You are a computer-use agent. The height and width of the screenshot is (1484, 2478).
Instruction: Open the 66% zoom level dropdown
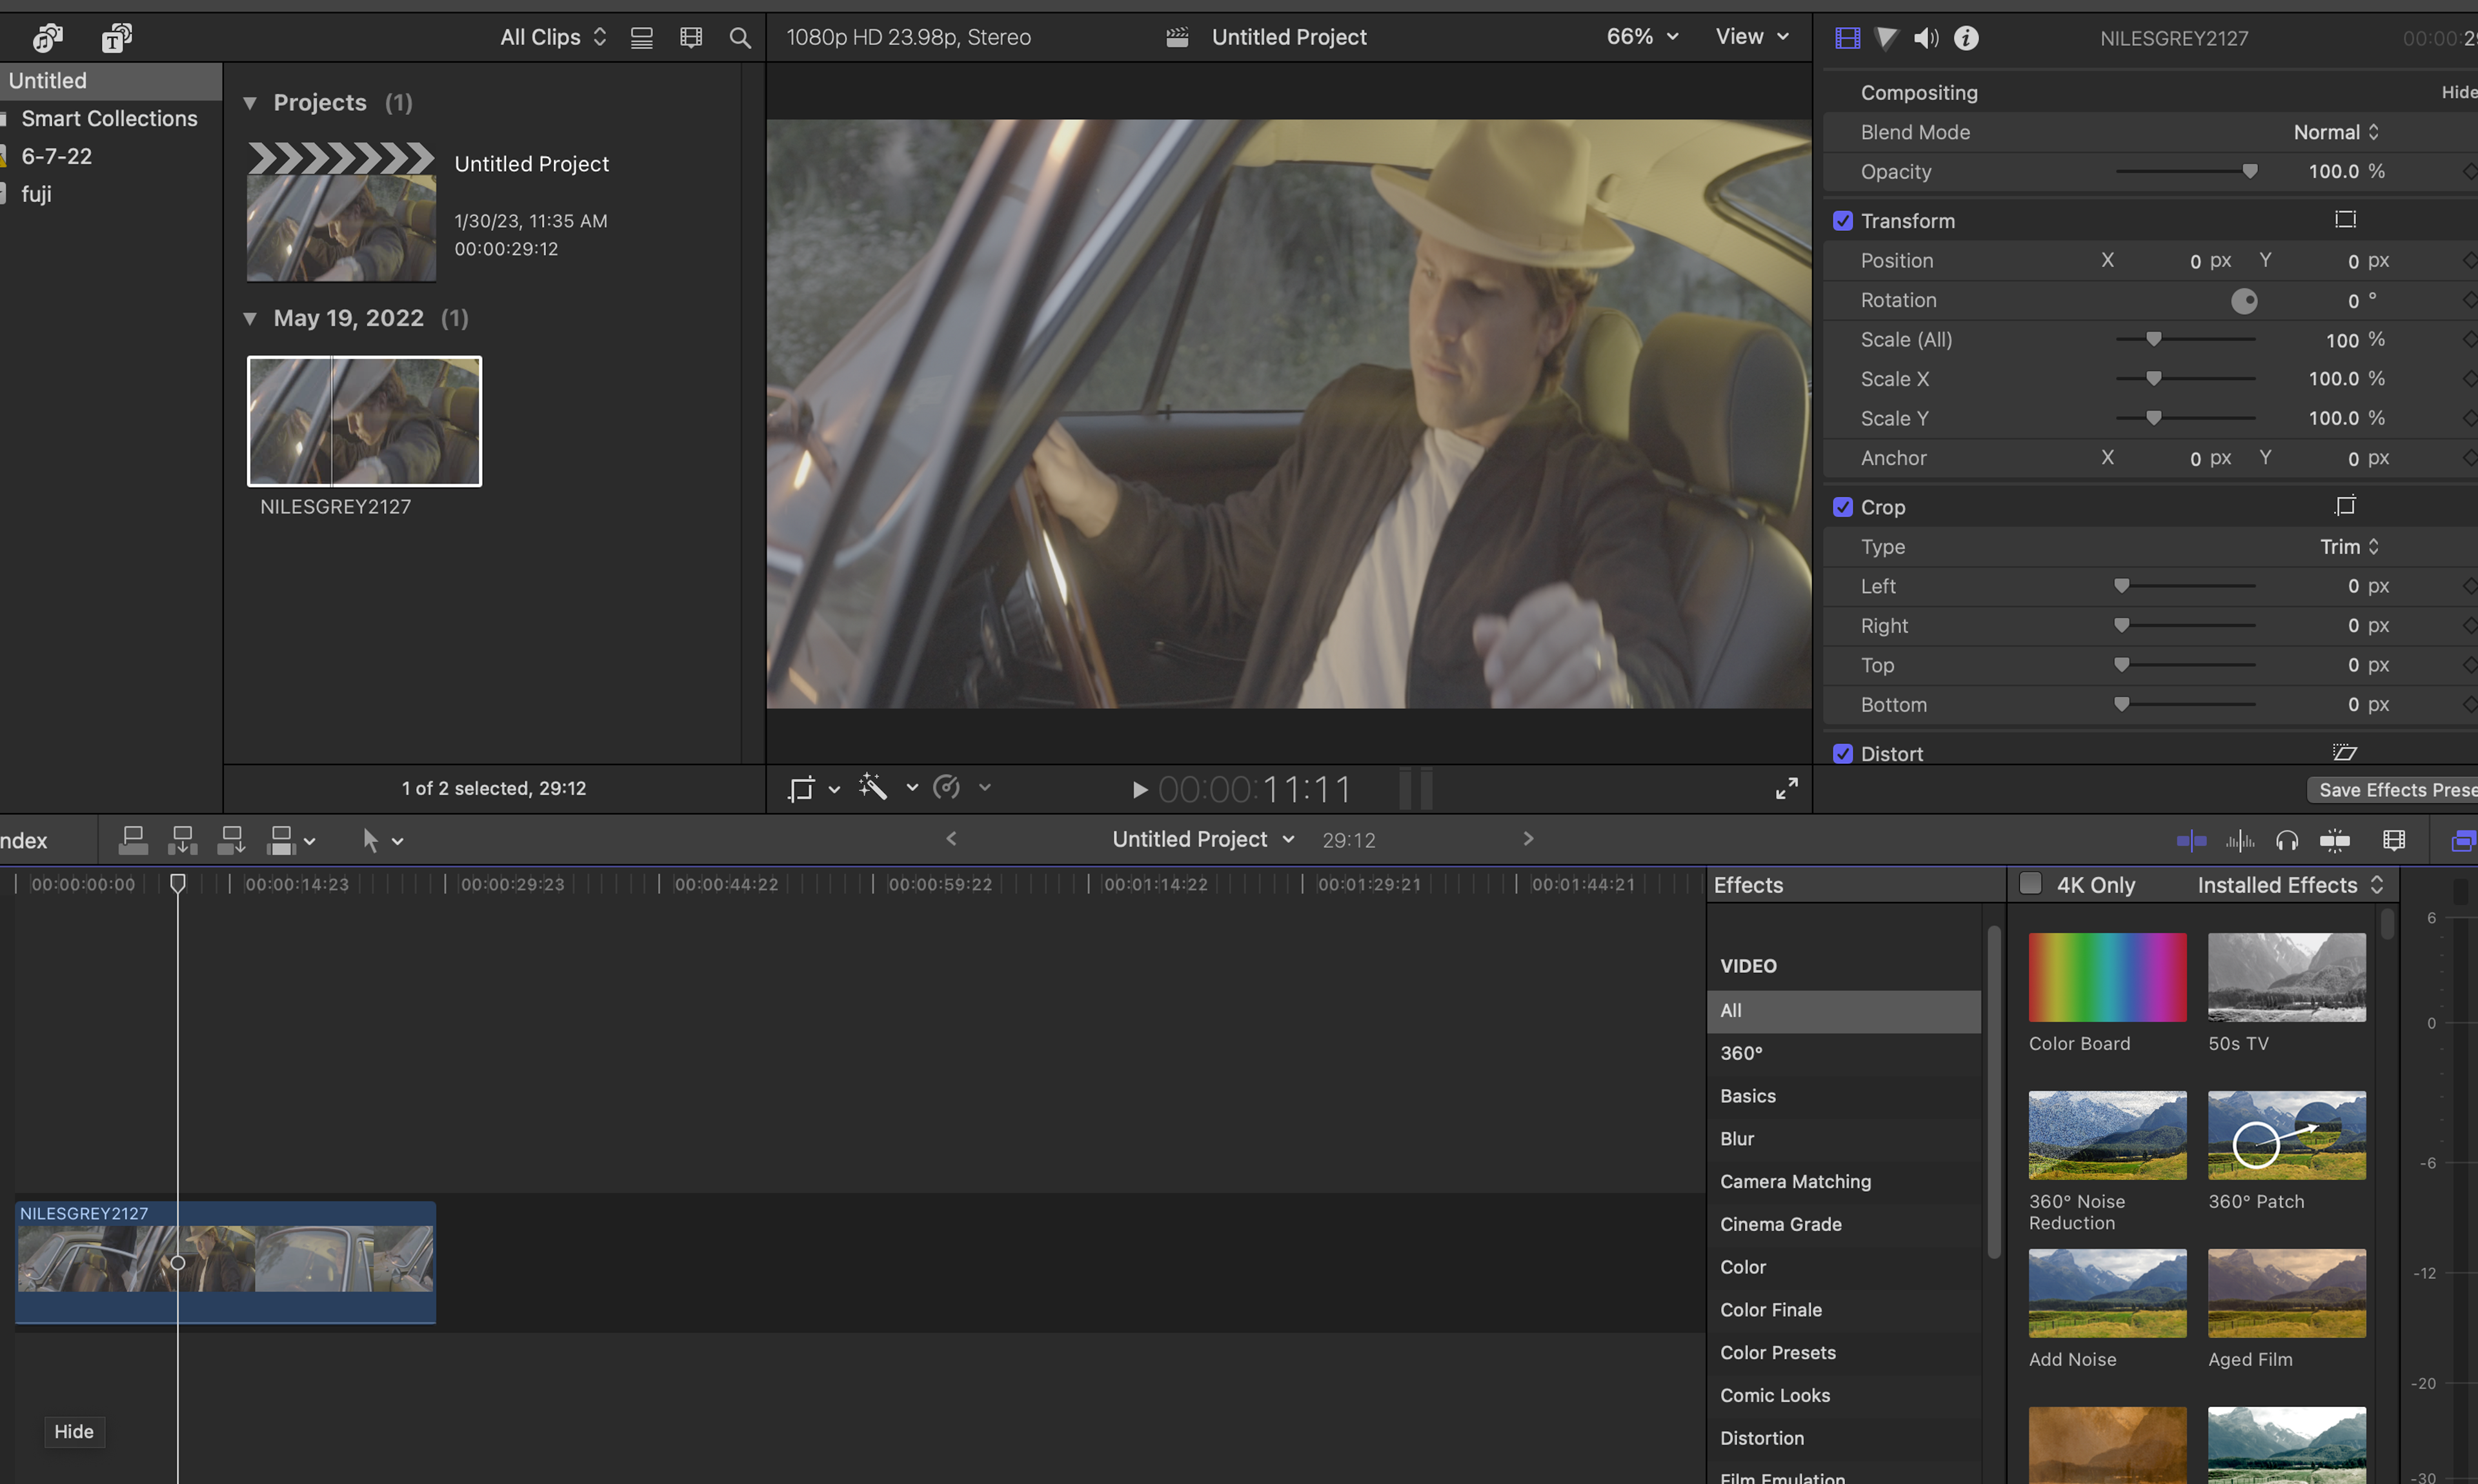point(1643,37)
